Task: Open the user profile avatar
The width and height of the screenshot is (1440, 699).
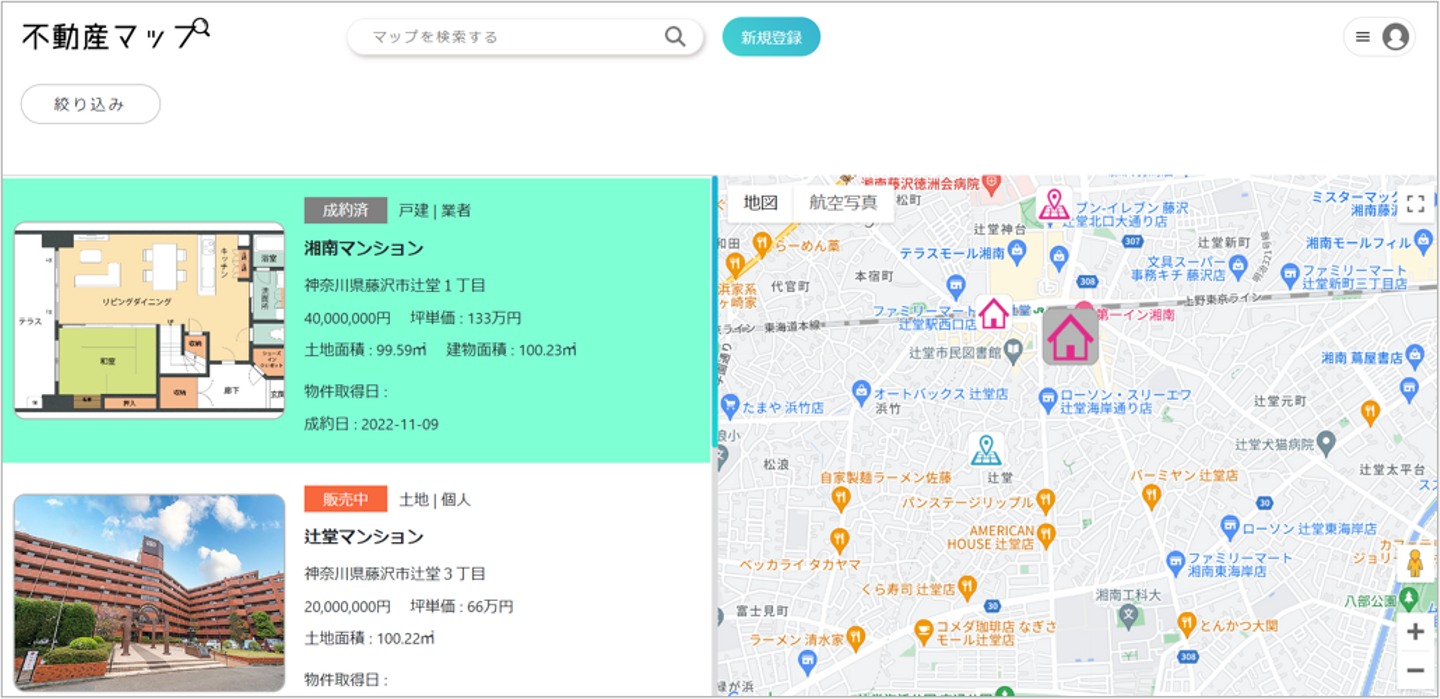Action: [x=1395, y=37]
